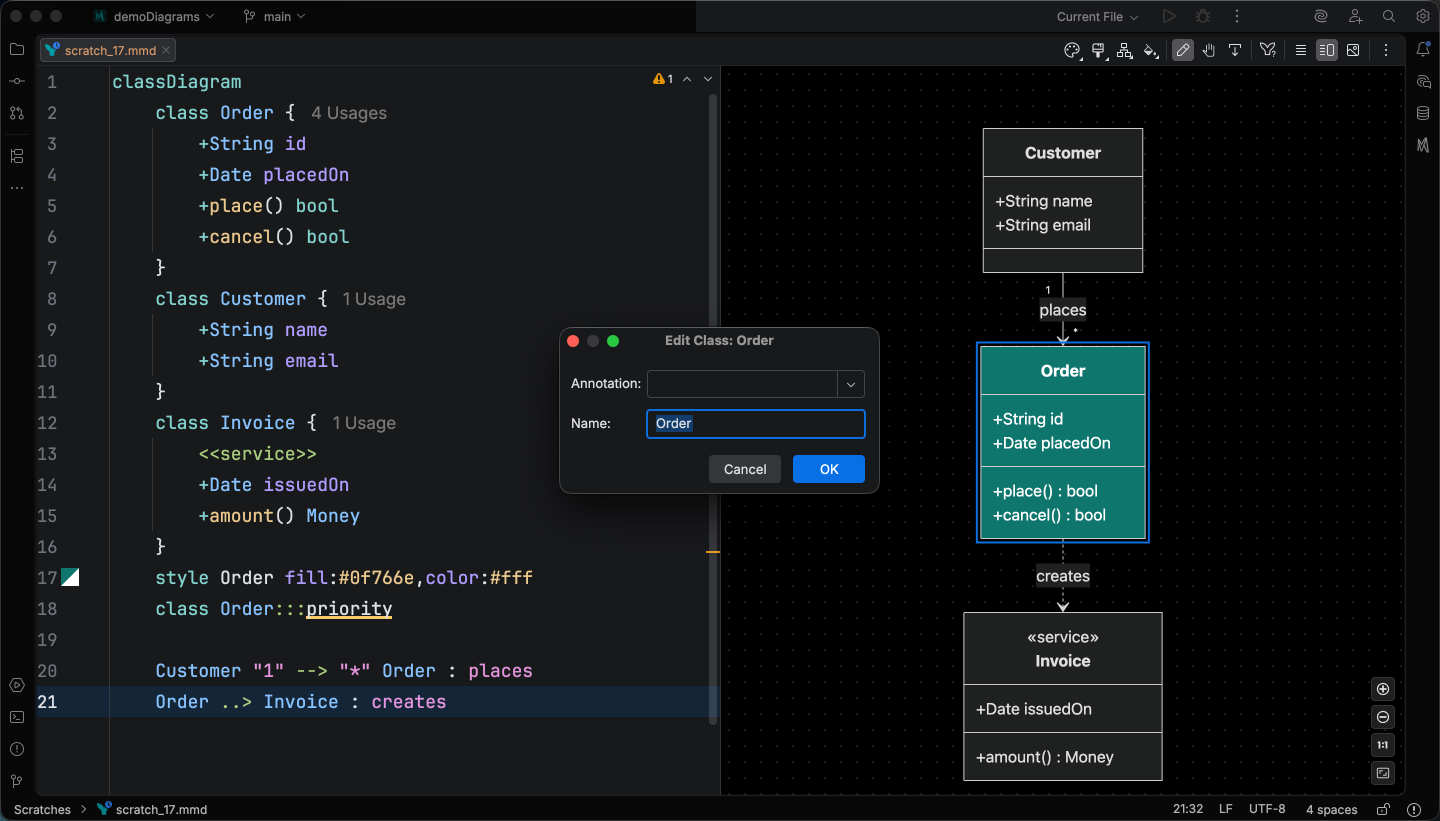Viewport: 1440px width, 821px height.
Task: Open Code With Me add user icon
Action: click(1355, 17)
